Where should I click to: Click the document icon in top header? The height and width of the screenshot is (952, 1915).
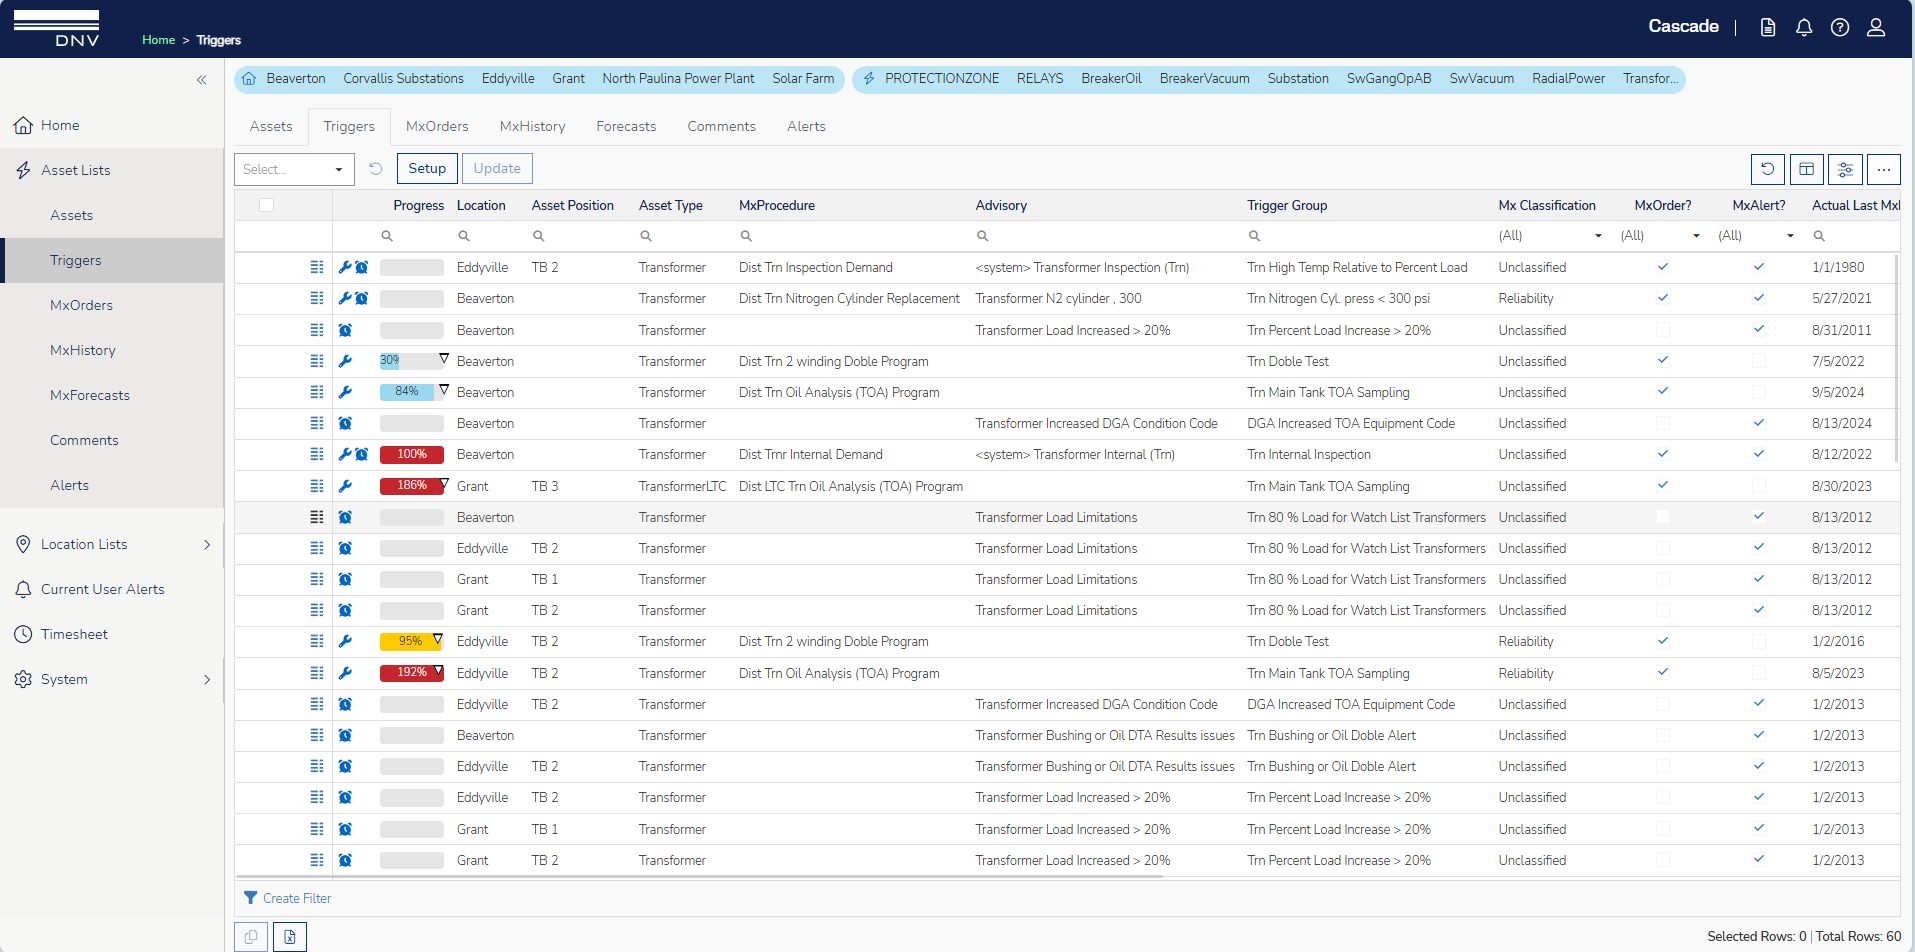(x=1768, y=28)
